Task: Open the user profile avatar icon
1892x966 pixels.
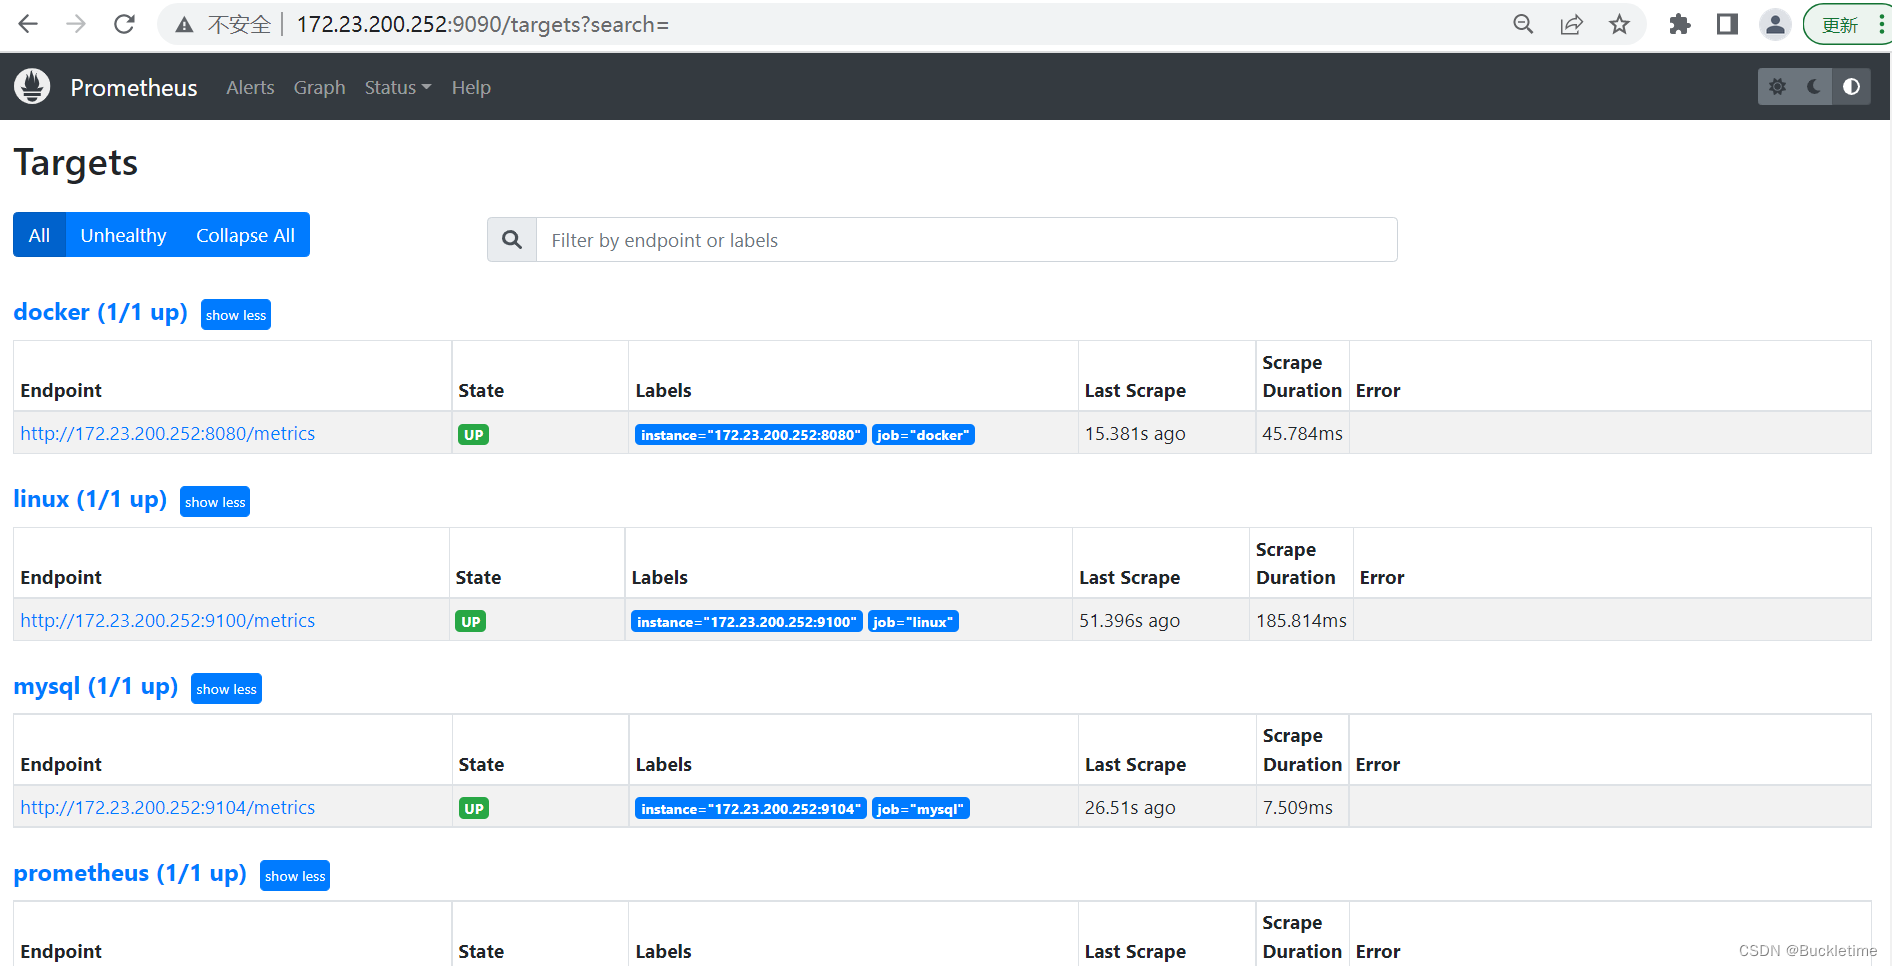Action: pos(1775,24)
